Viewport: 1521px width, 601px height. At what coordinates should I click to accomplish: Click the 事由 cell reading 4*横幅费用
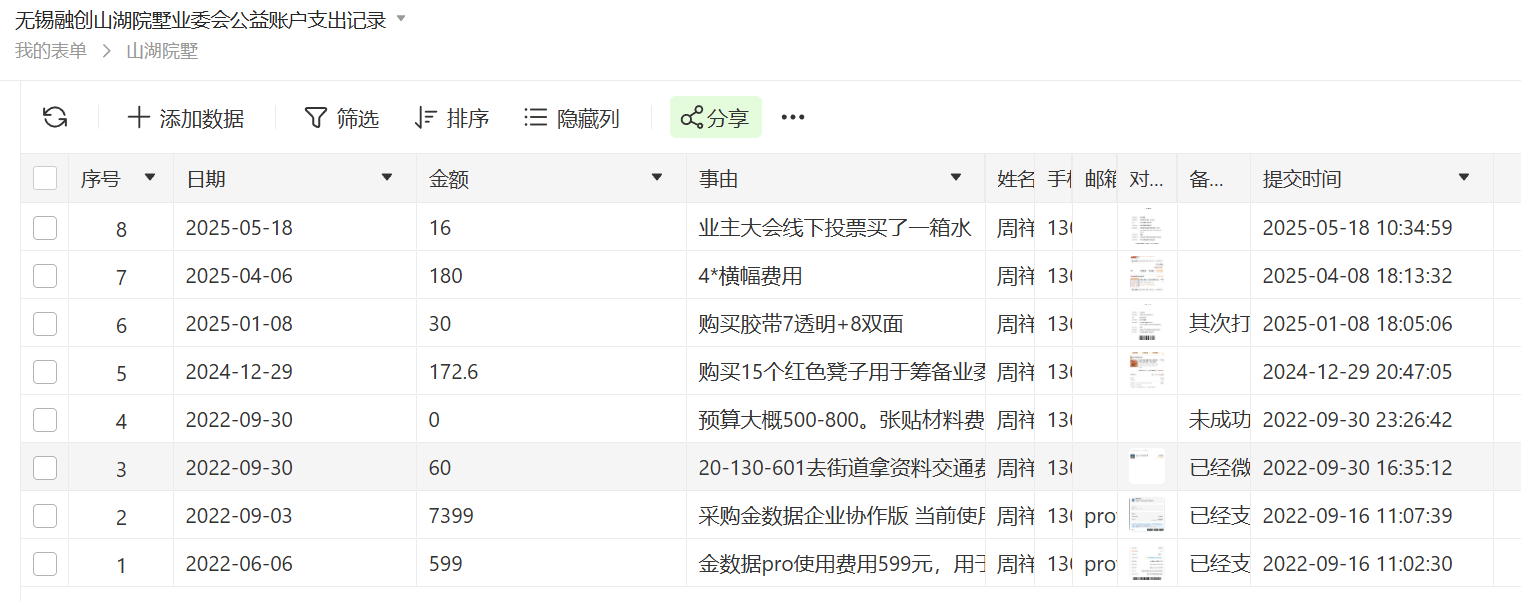[x=750, y=276]
